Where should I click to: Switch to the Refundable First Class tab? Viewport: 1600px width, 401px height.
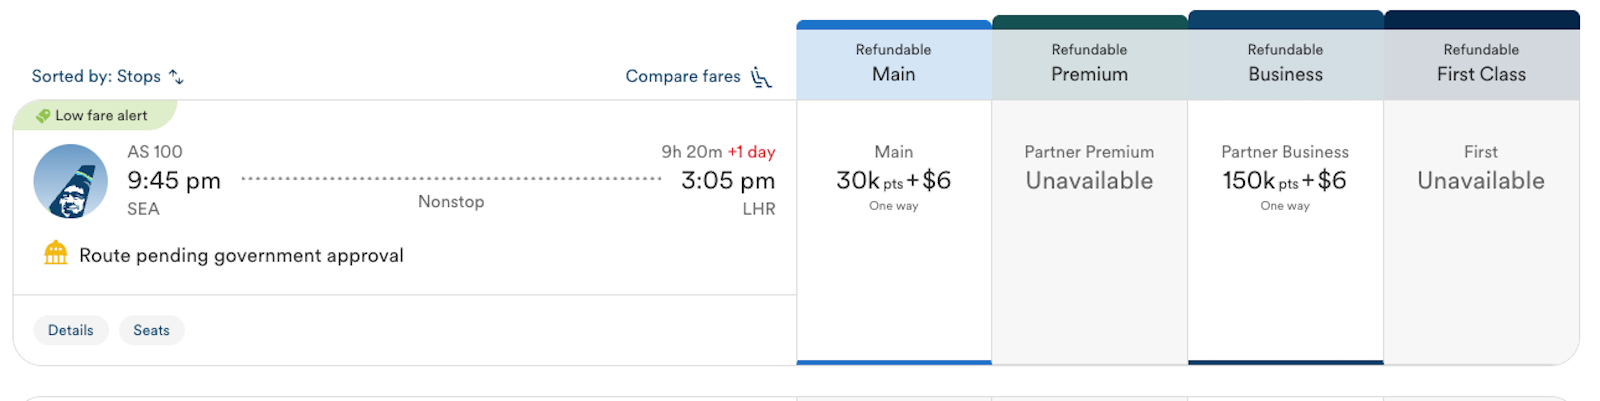tap(1481, 62)
